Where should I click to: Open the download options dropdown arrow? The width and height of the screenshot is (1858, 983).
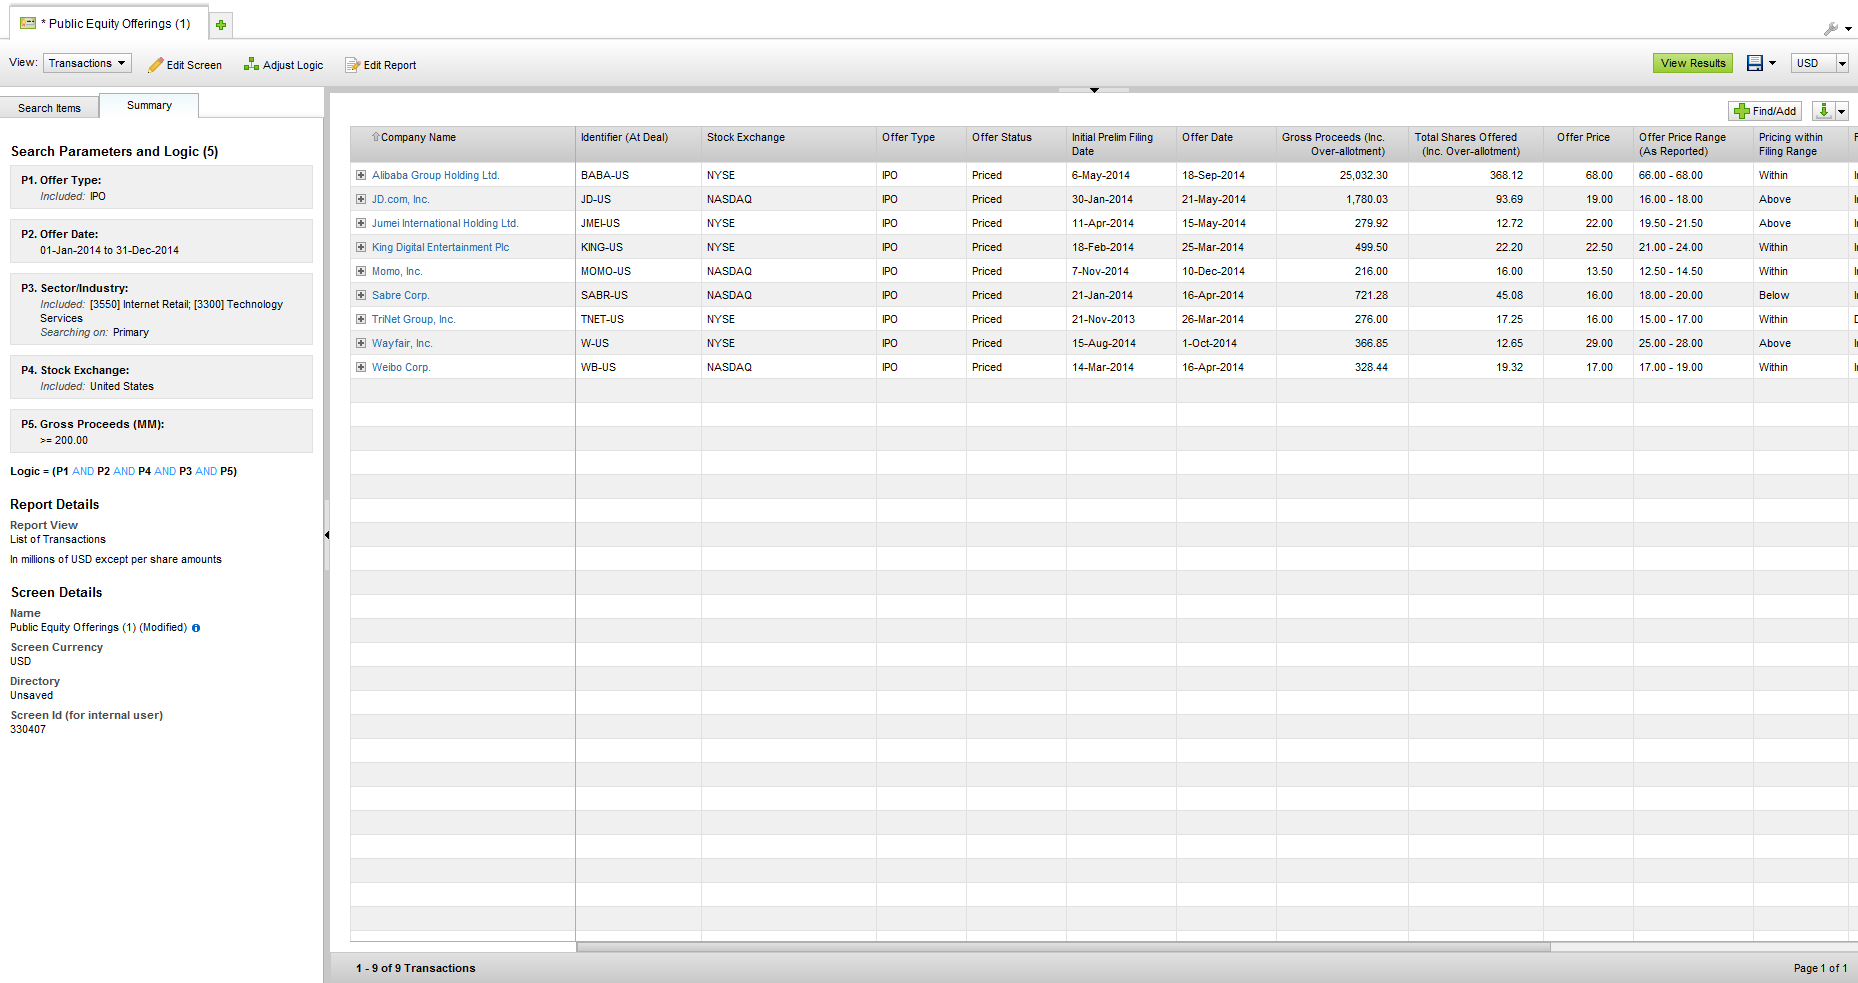pyautogui.click(x=1841, y=111)
